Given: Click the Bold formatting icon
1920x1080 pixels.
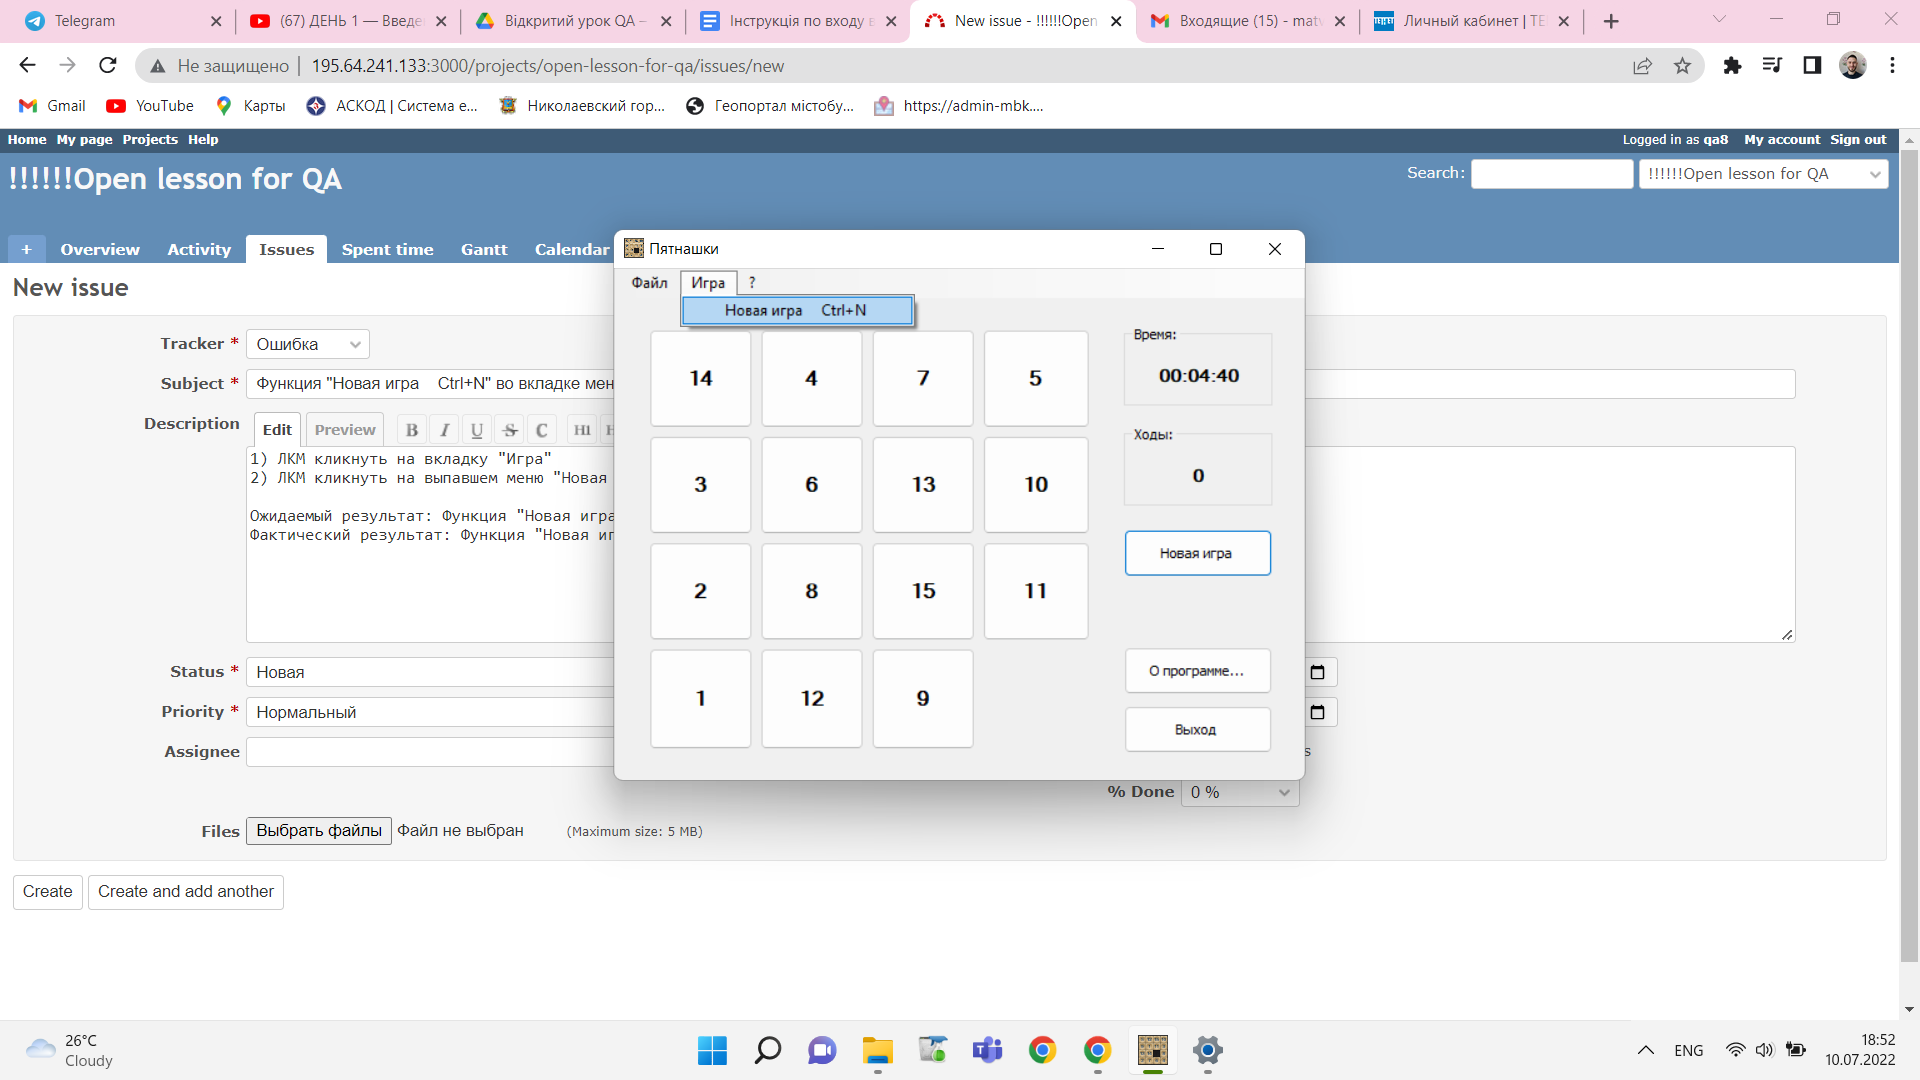Looking at the screenshot, I should point(412,430).
